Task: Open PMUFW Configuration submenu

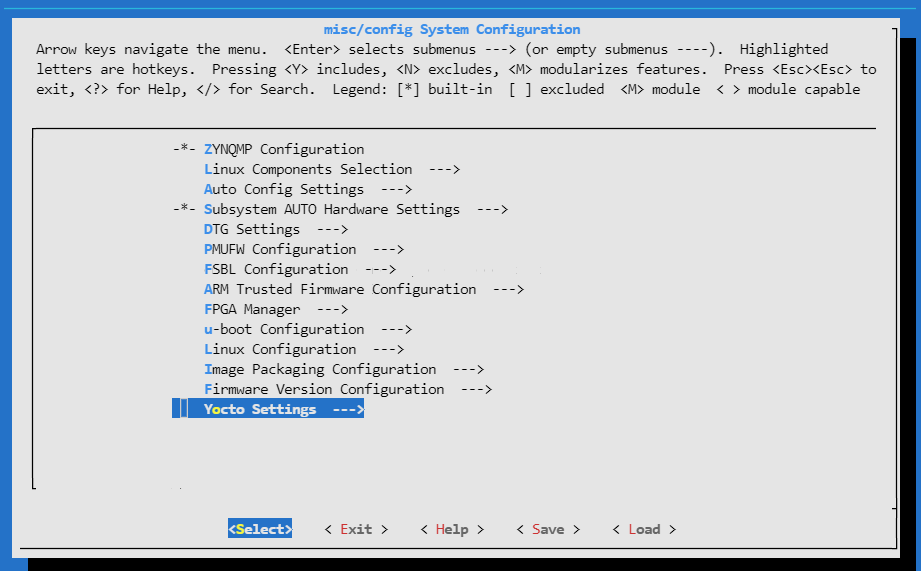Action: [x=304, y=249]
